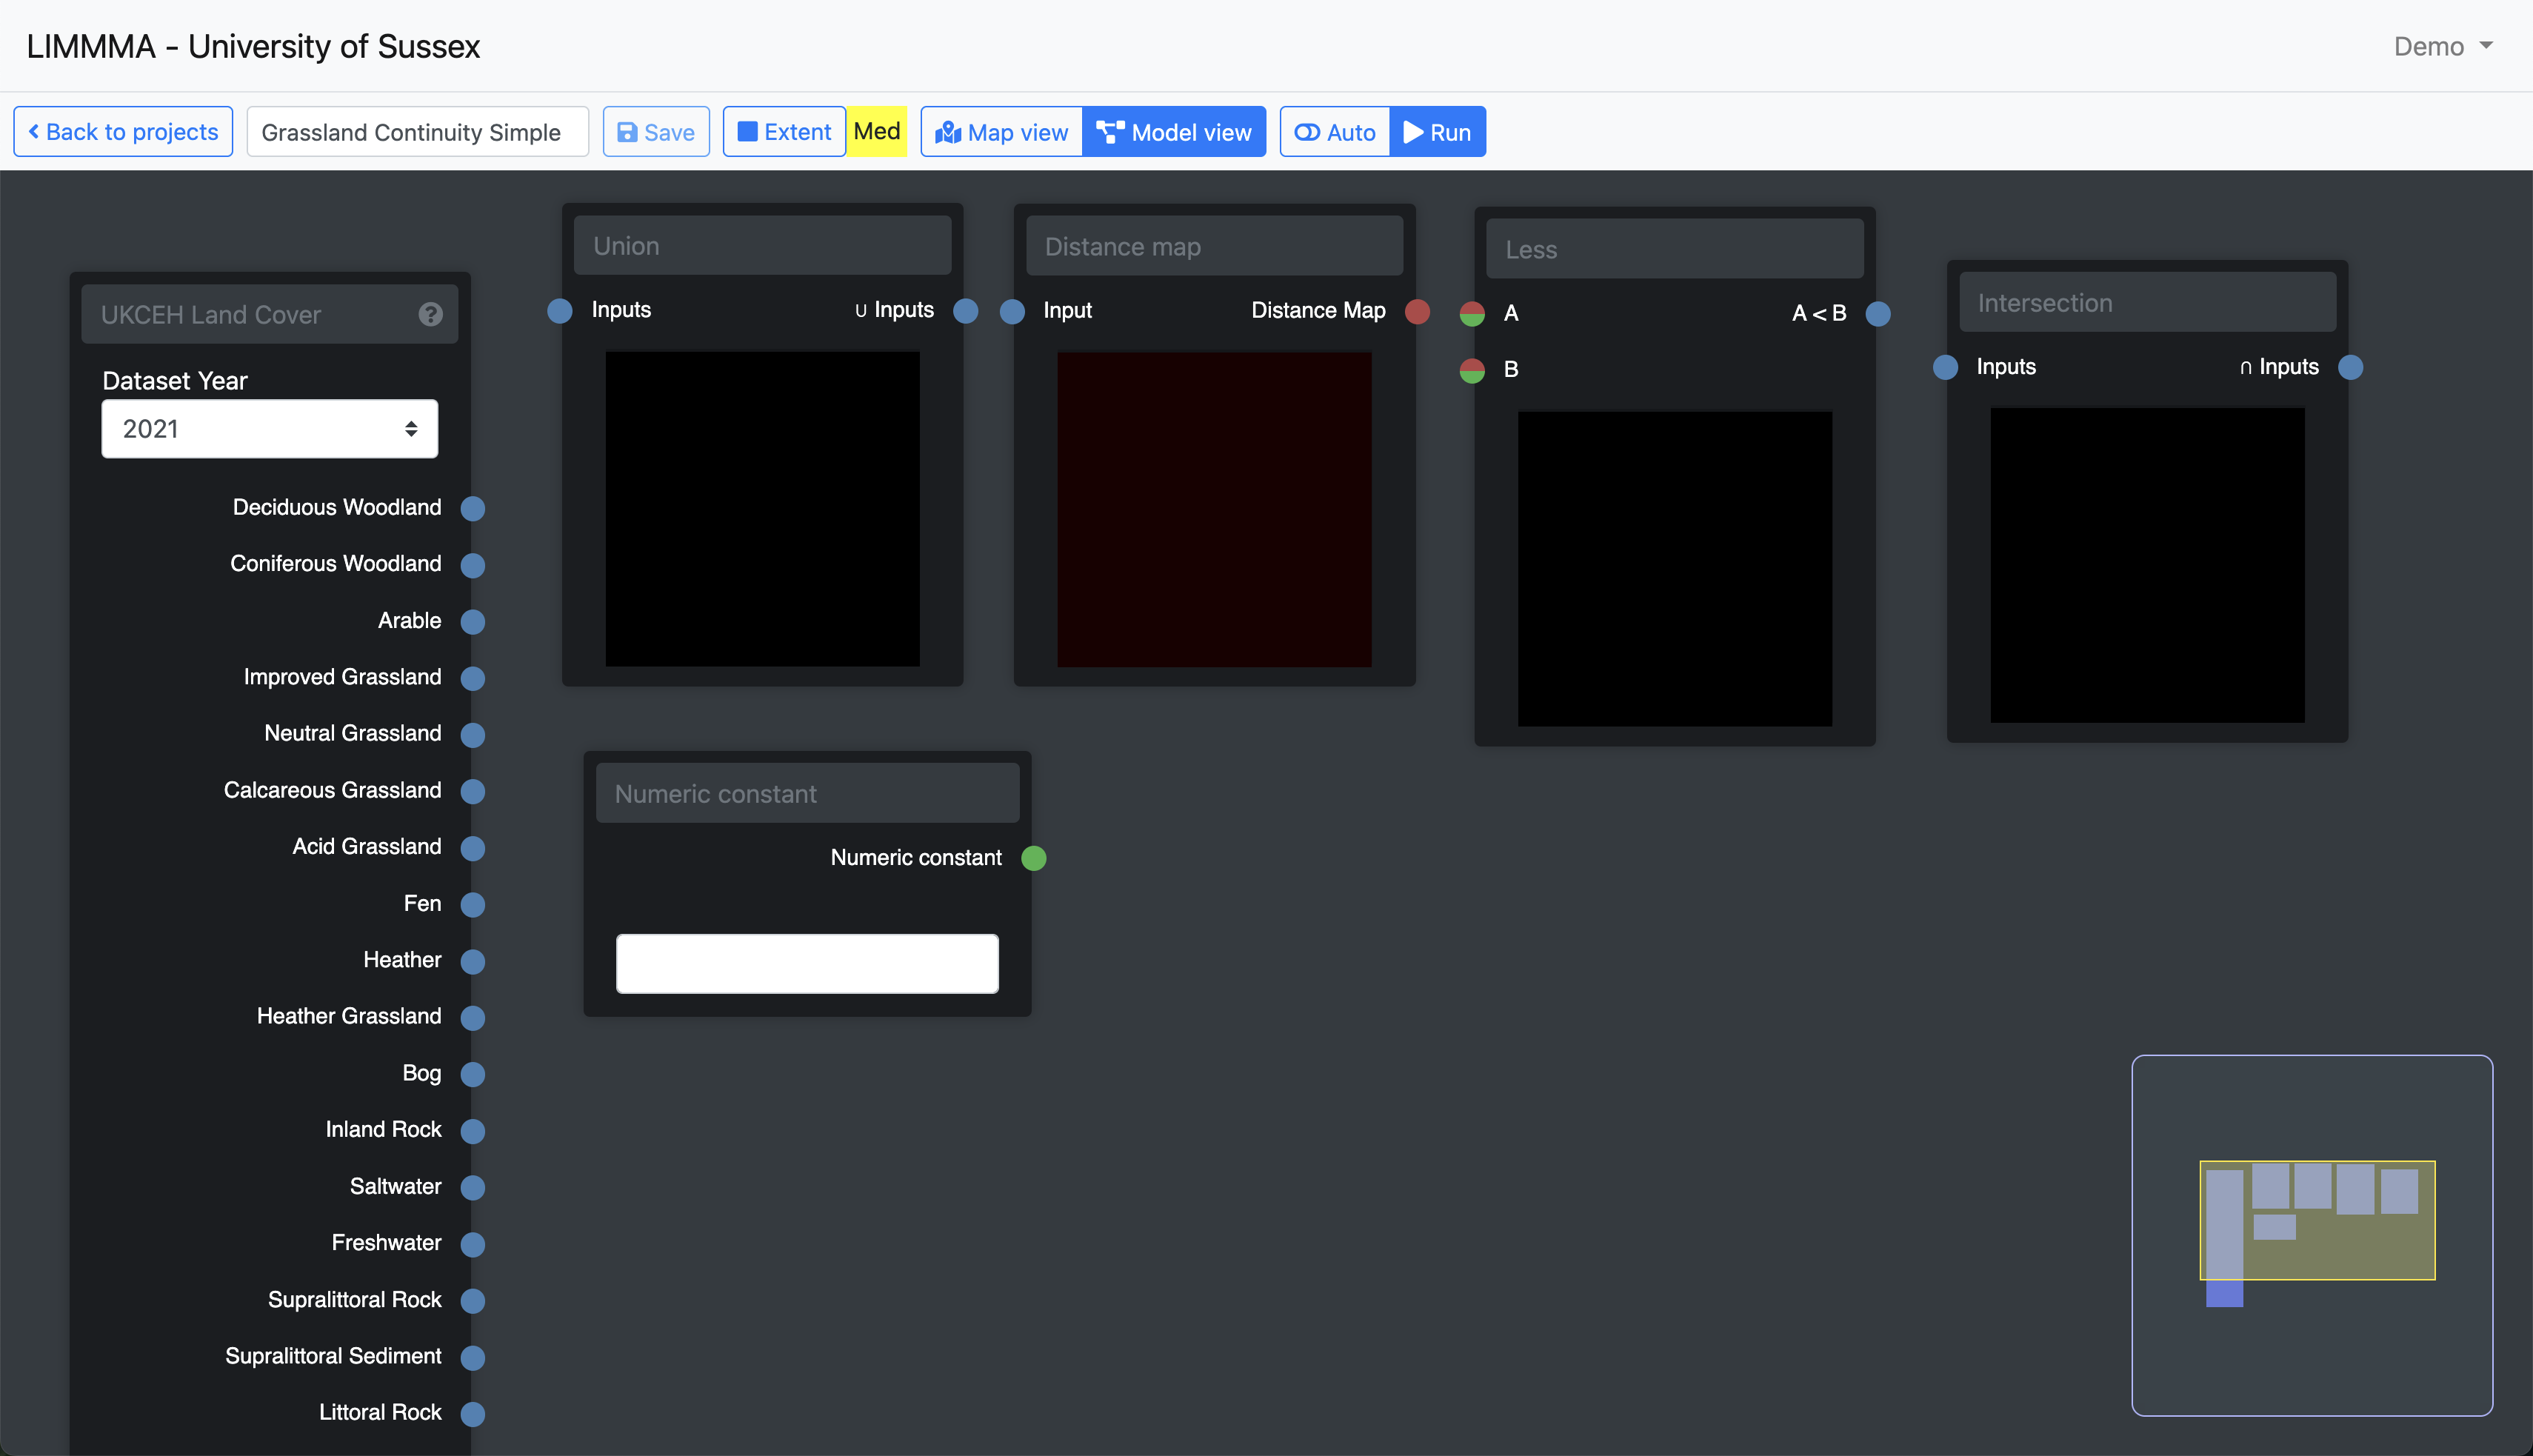Toggle the Extent button
Viewport: 2533px width, 1456px height.
(x=784, y=132)
